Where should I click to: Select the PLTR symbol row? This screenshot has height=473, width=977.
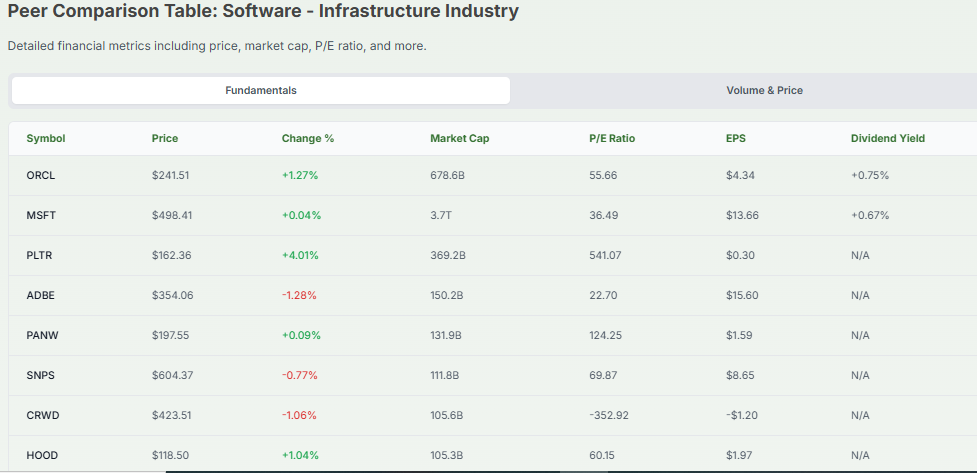(x=40, y=255)
